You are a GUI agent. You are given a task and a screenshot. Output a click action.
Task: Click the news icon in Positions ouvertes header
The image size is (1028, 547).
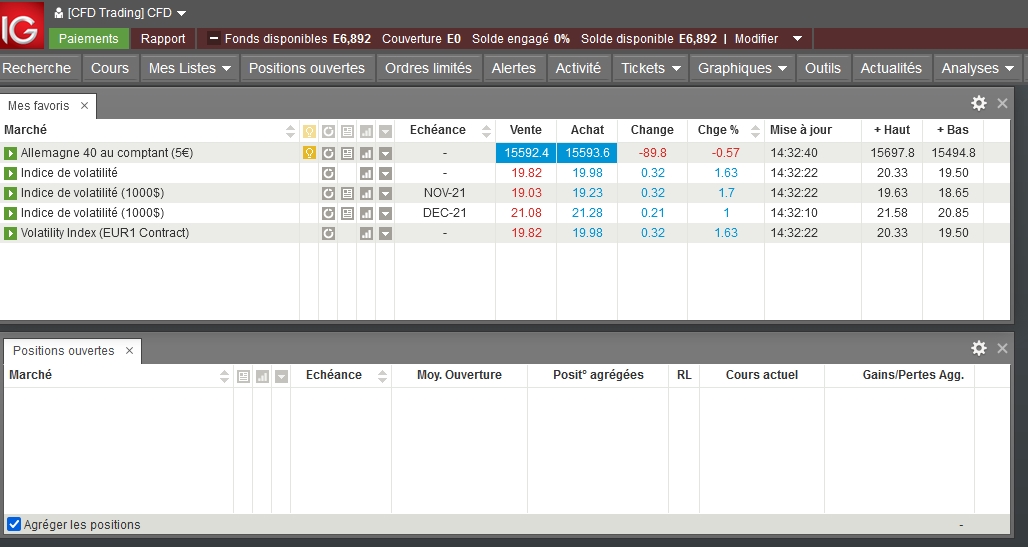pyautogui.click(x=243, y=376)
